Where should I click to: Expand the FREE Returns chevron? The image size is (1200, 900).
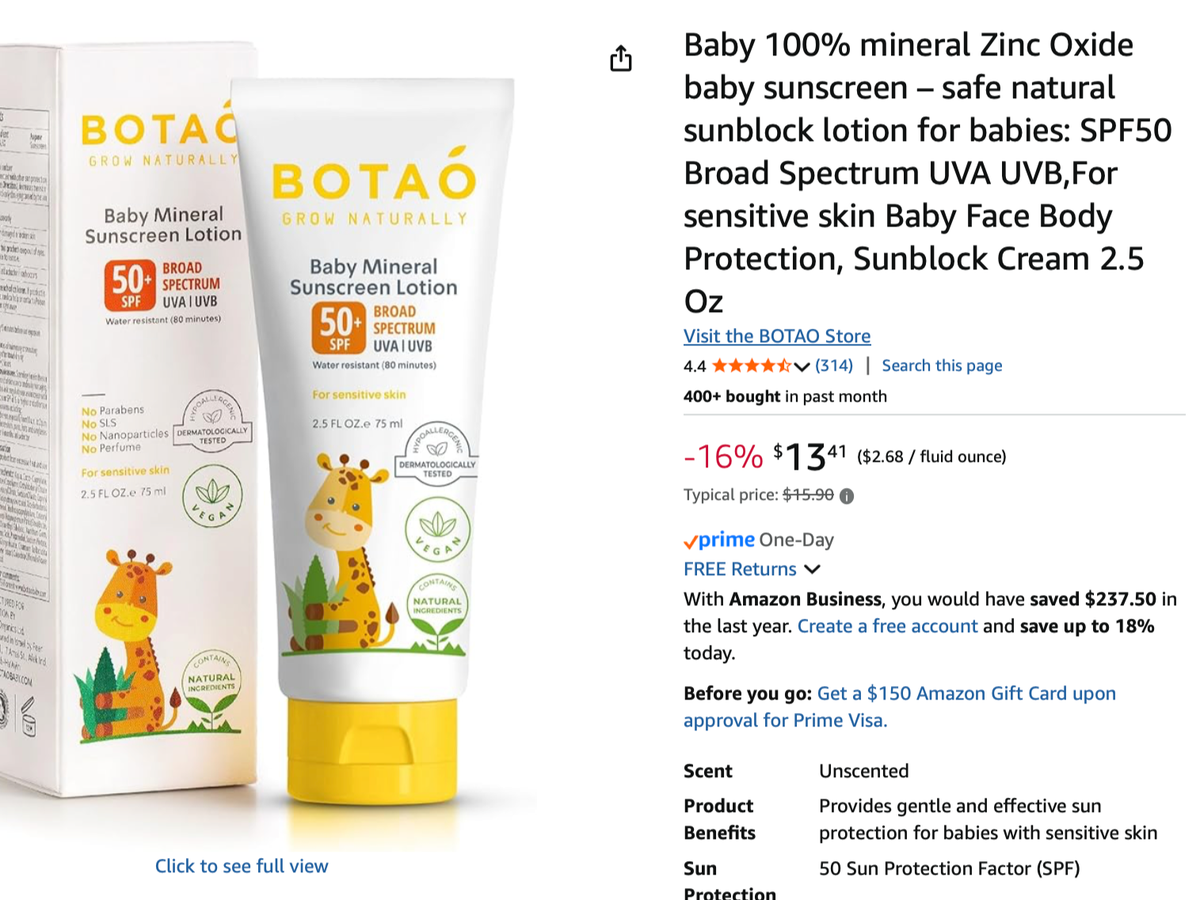tap(812, 570)
